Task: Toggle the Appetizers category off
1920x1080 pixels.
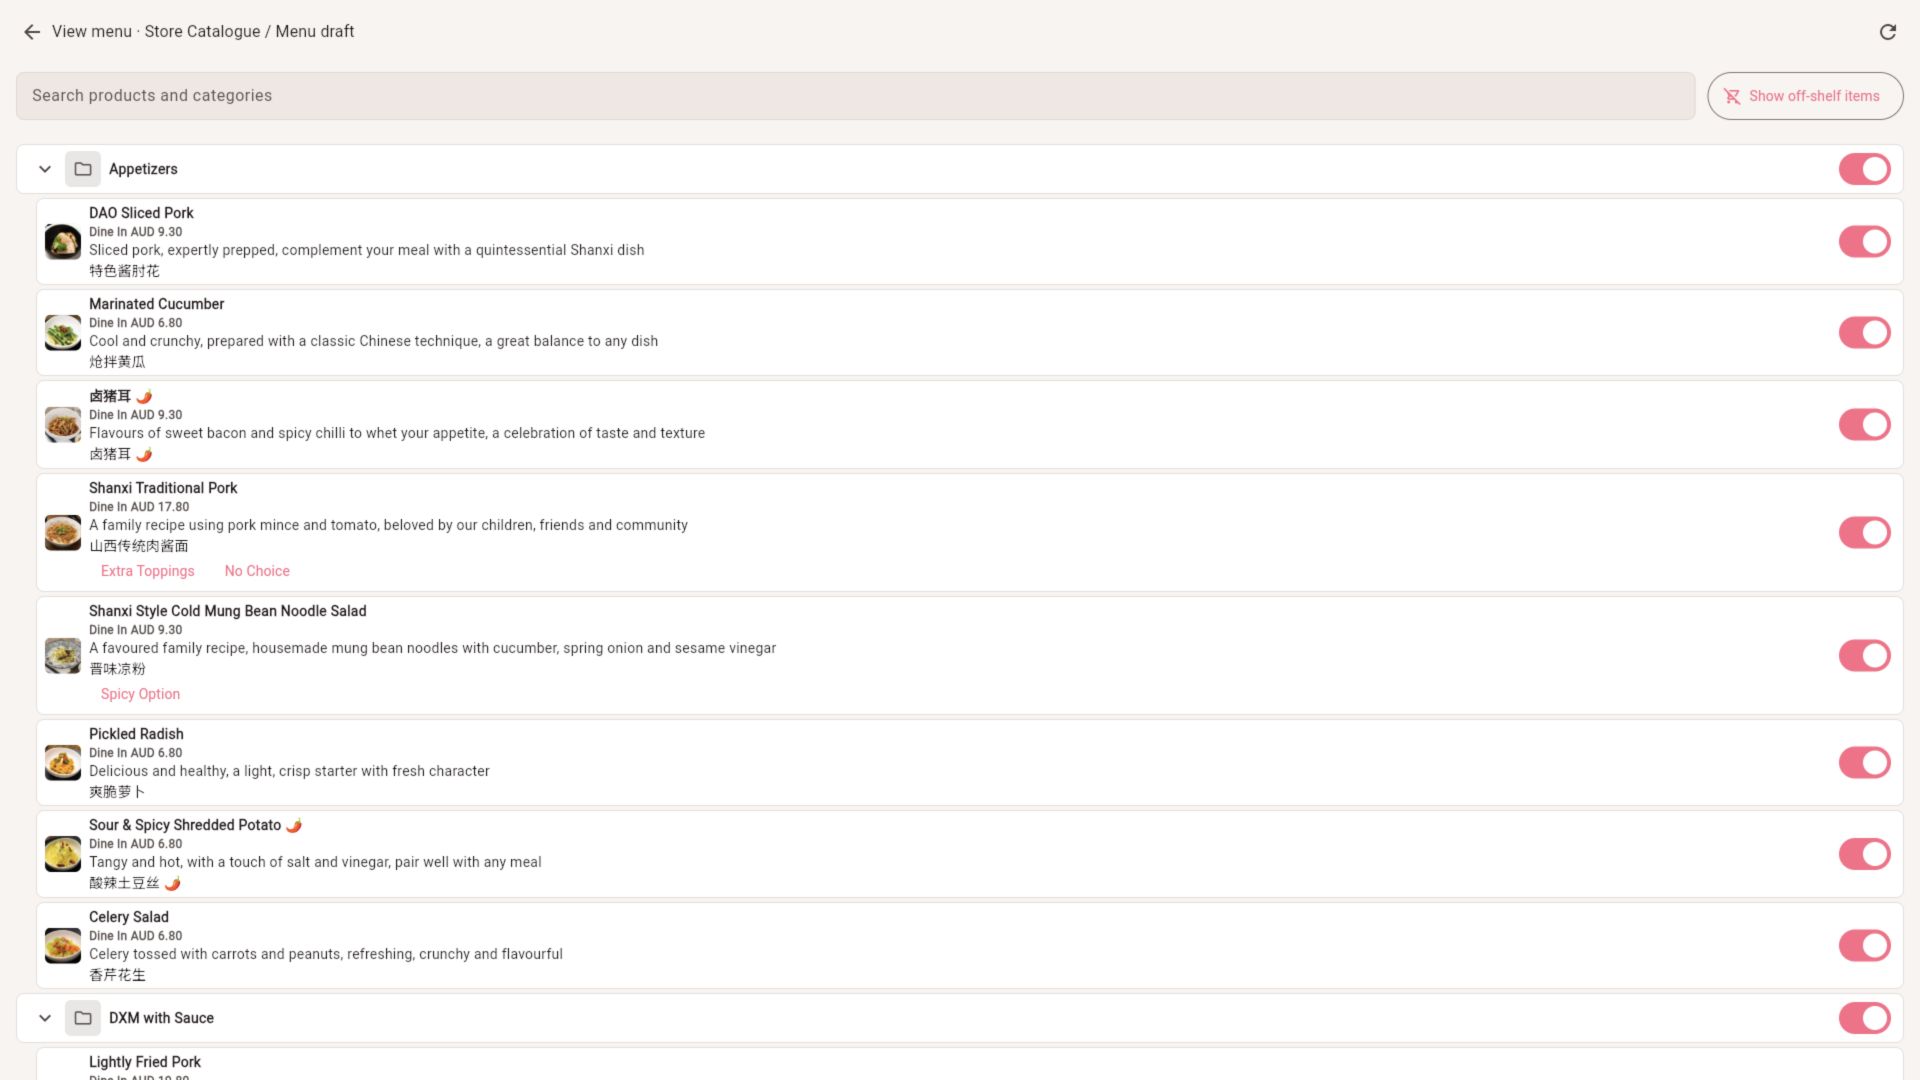Action: (x=1864, y=169)
